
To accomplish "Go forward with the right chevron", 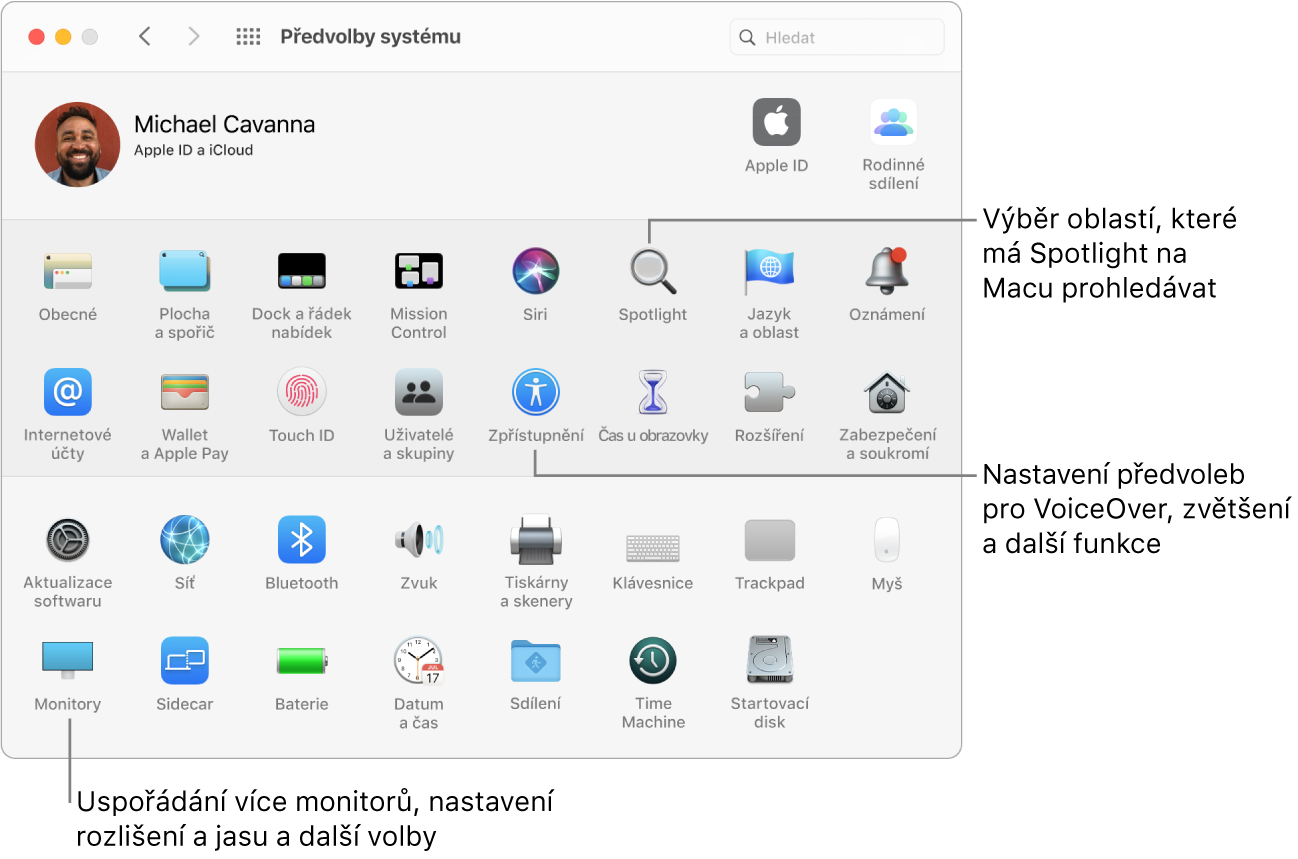I will [x=194, y=37].
